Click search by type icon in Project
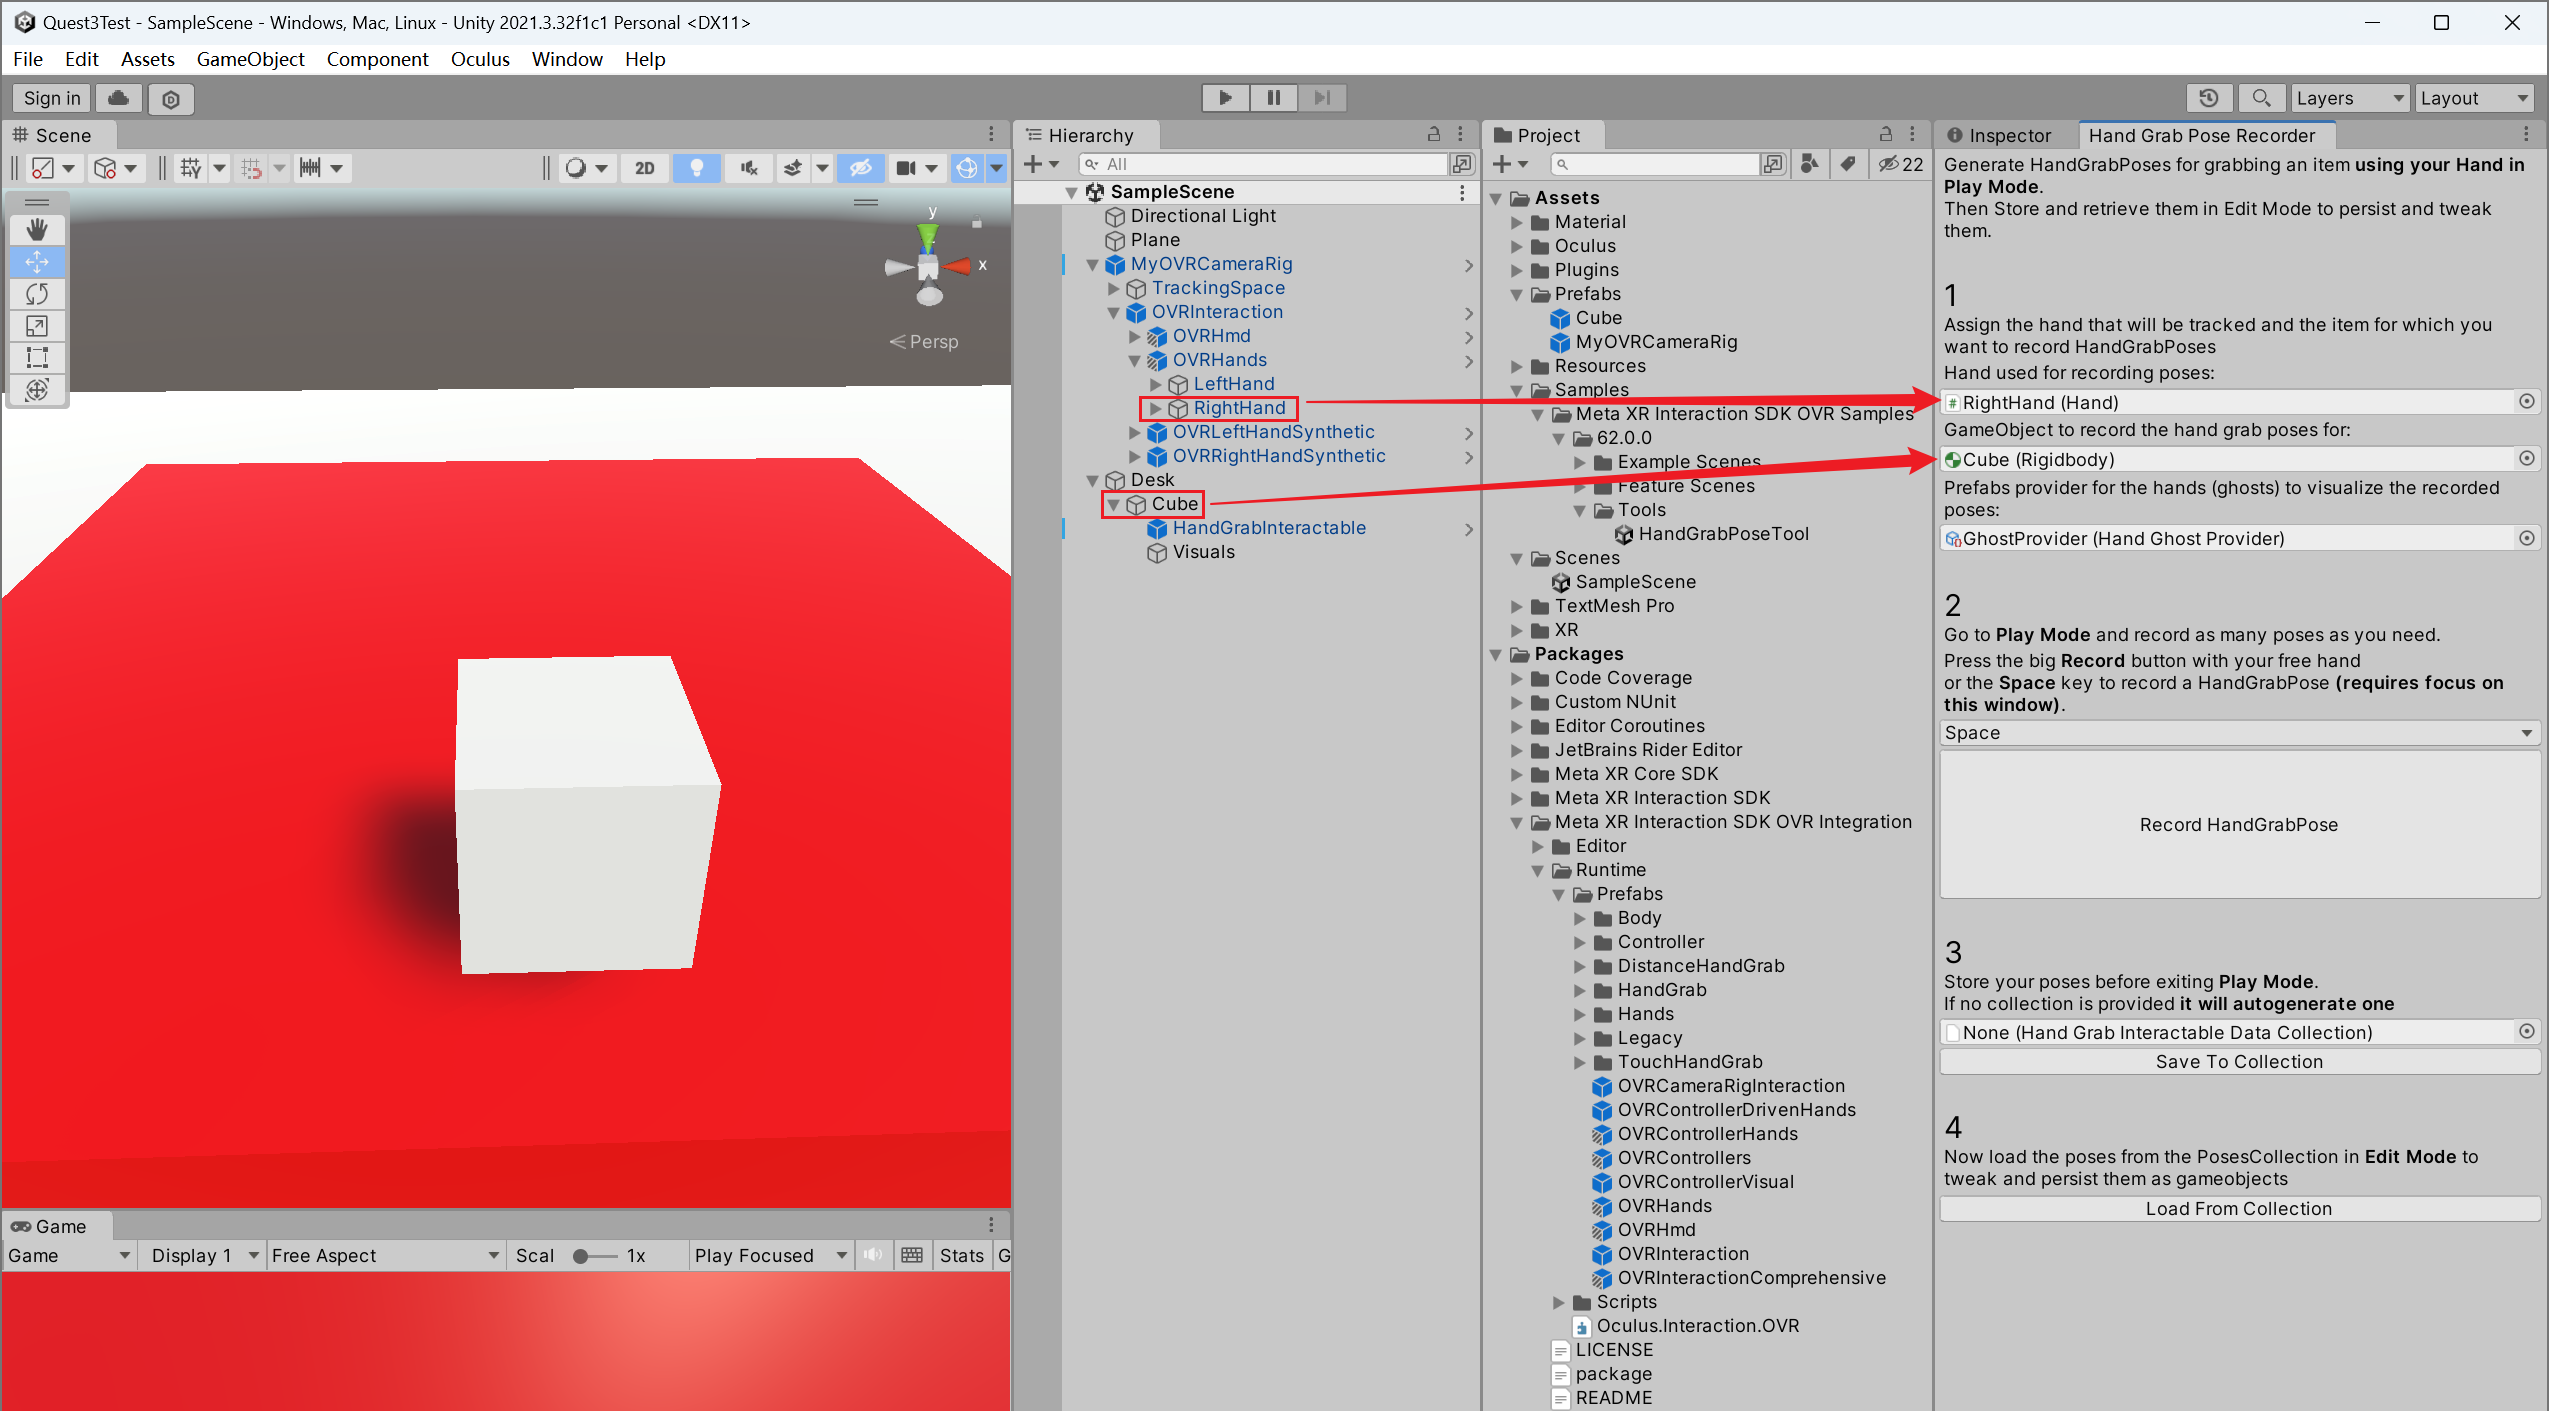This screenshot has width=2549, height=1411. [x=1809, y=164]
